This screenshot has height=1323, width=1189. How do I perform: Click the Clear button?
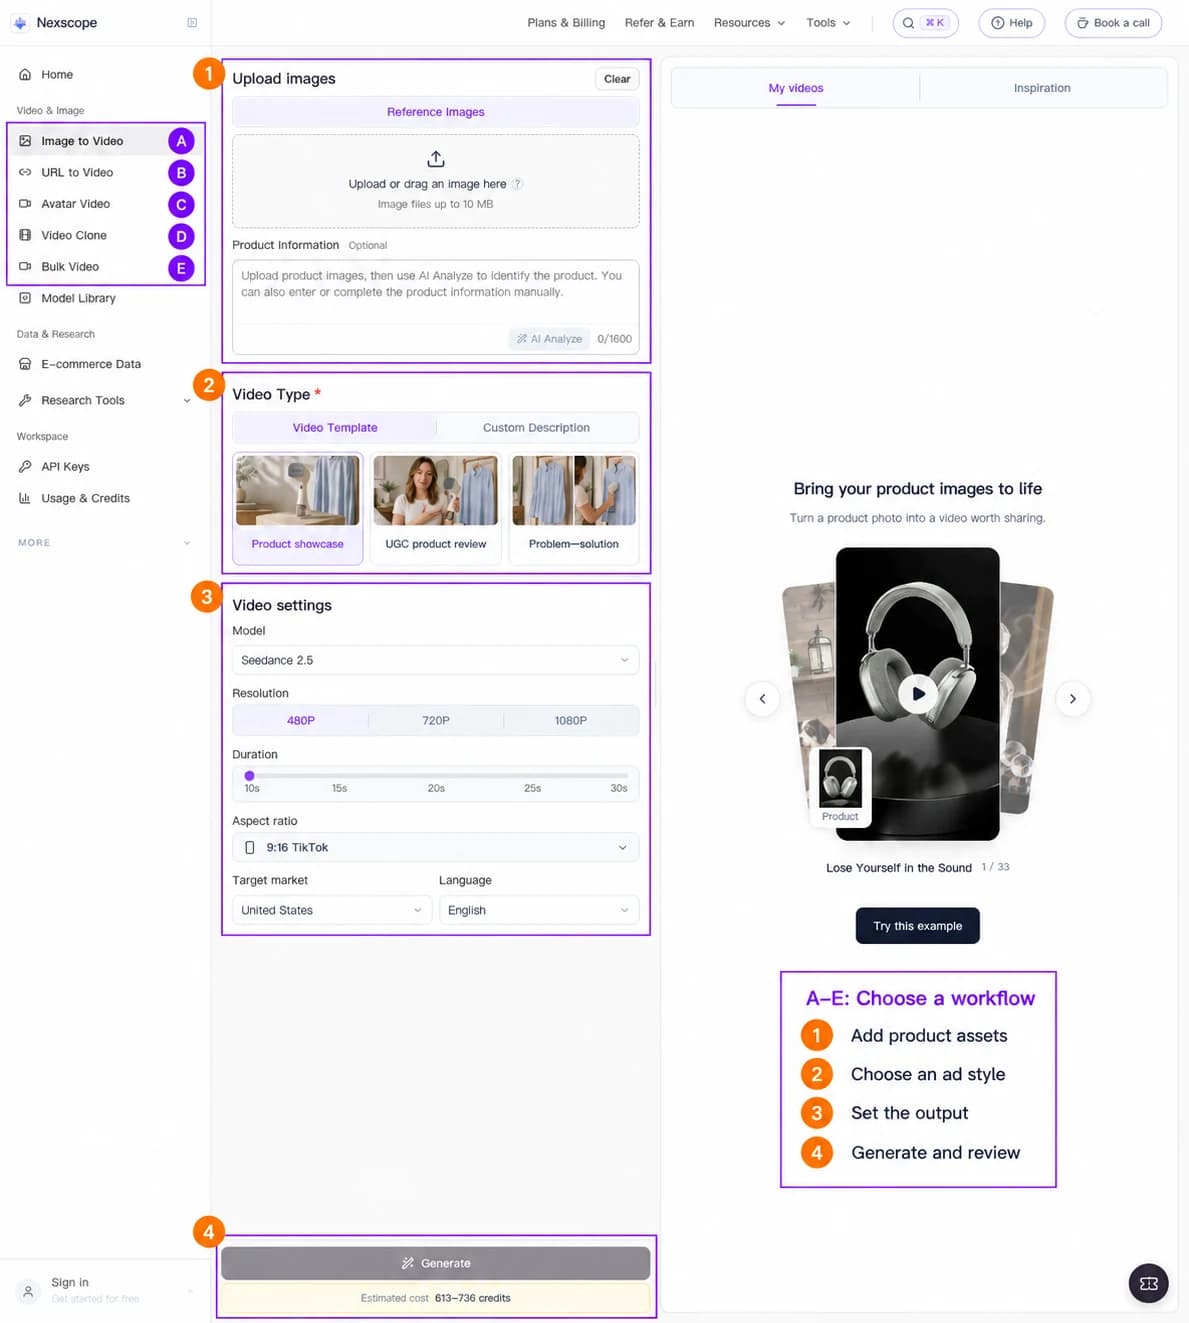click(617, 79)
